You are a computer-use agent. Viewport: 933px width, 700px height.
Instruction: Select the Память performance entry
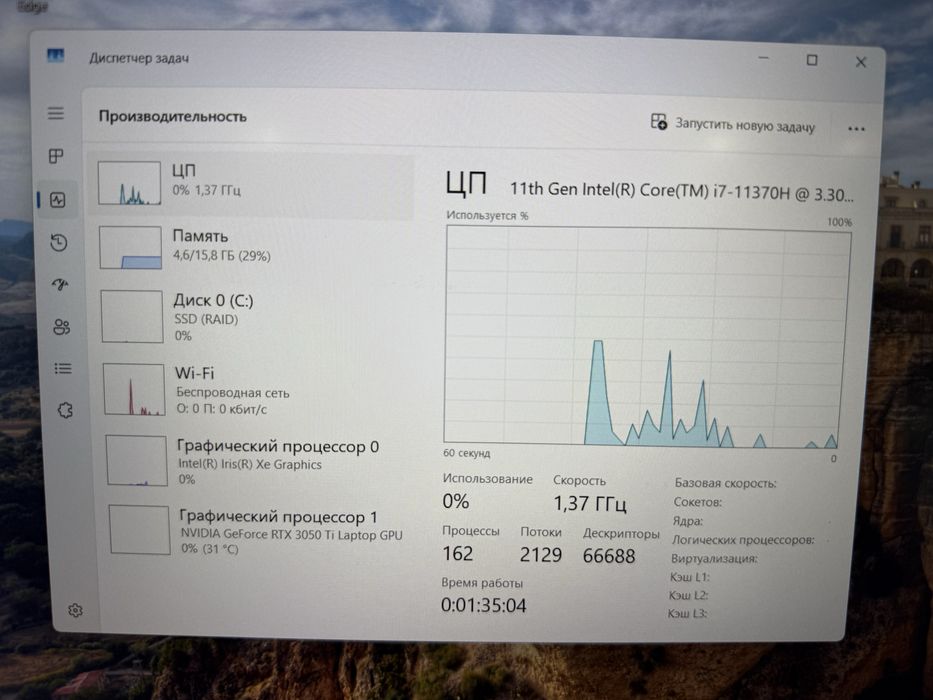click(253, 248)
